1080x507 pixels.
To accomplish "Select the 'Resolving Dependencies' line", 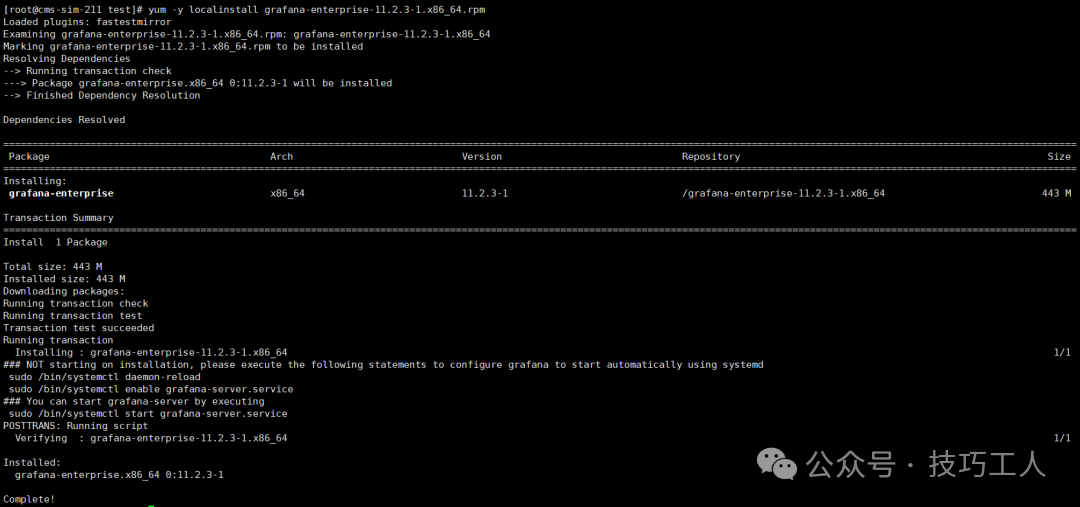I will [x=67, y=59].
